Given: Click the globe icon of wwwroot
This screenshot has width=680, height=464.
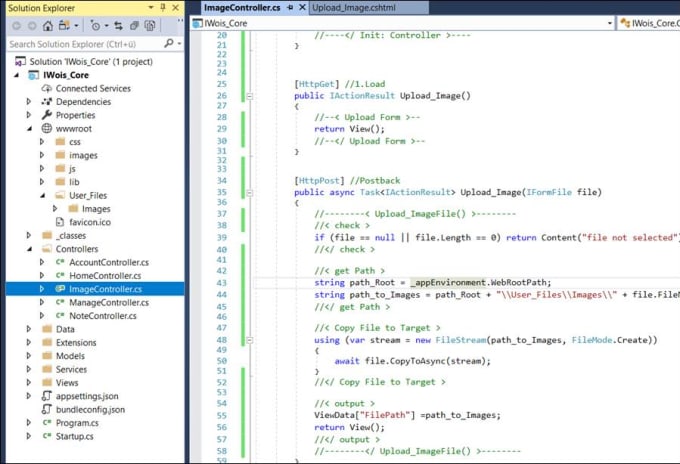Looking at the screenshot, I should tap(46, 128).
